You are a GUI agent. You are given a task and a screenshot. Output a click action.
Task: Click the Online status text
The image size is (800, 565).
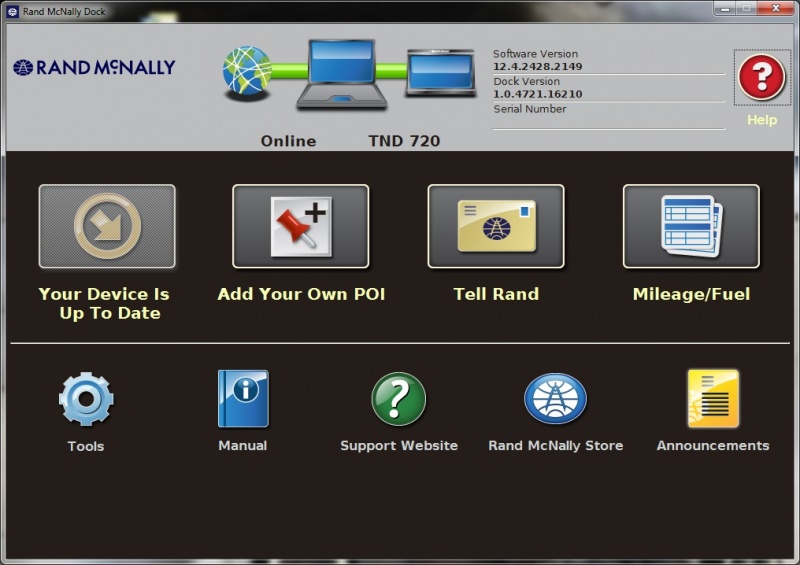point(288,141)
